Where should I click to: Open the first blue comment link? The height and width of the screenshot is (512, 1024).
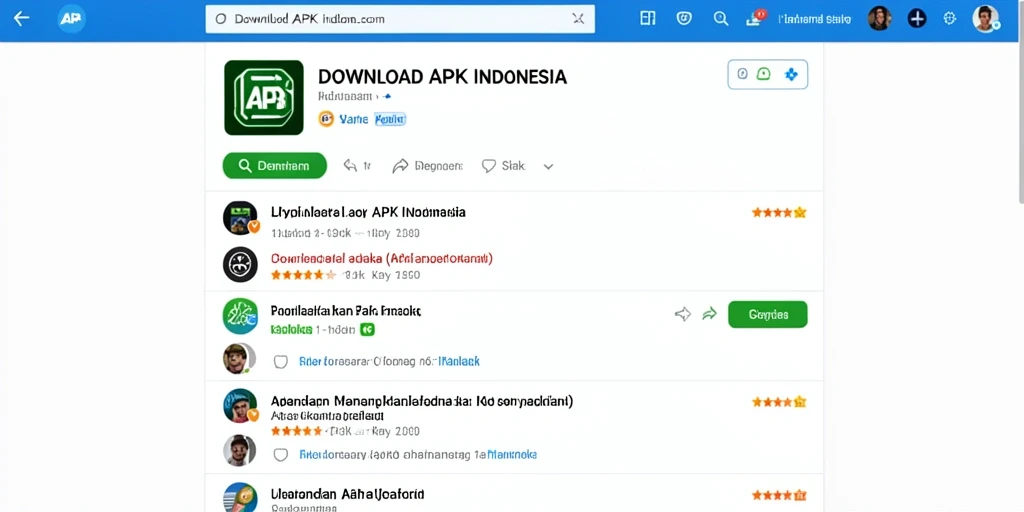tap(389, 360)
